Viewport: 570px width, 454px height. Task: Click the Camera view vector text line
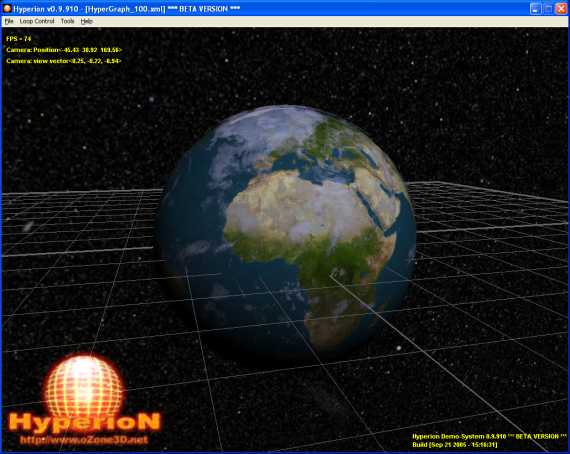[x=64, y=61]
